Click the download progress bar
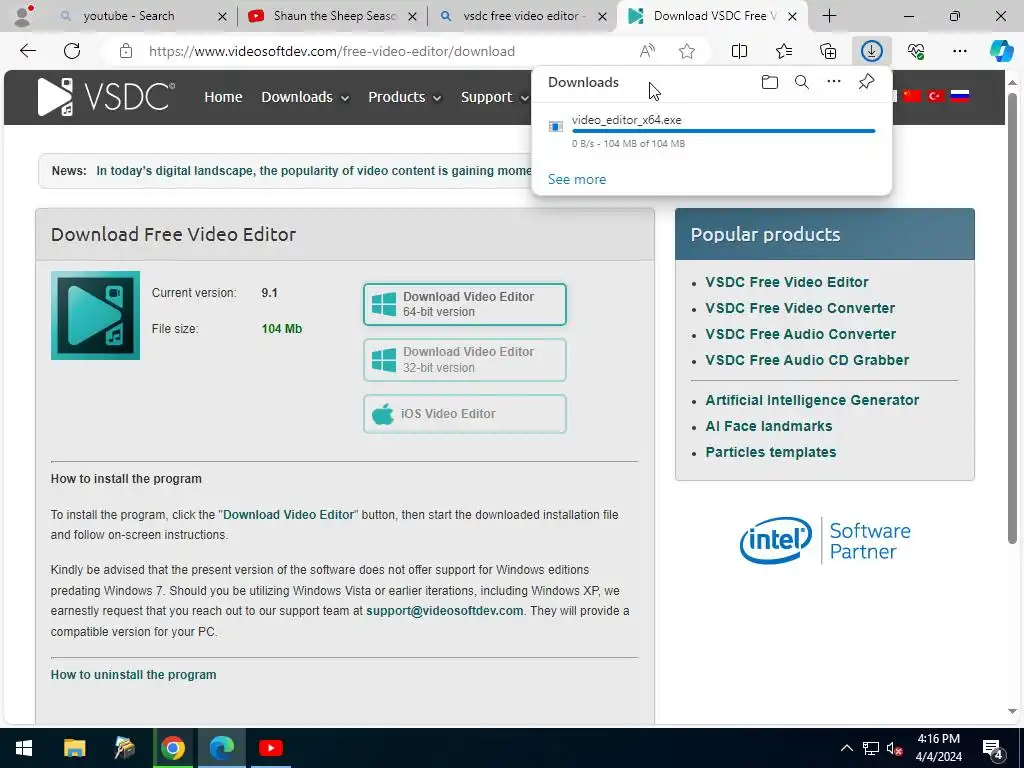 pyautogui.click(x=723, y=131)
